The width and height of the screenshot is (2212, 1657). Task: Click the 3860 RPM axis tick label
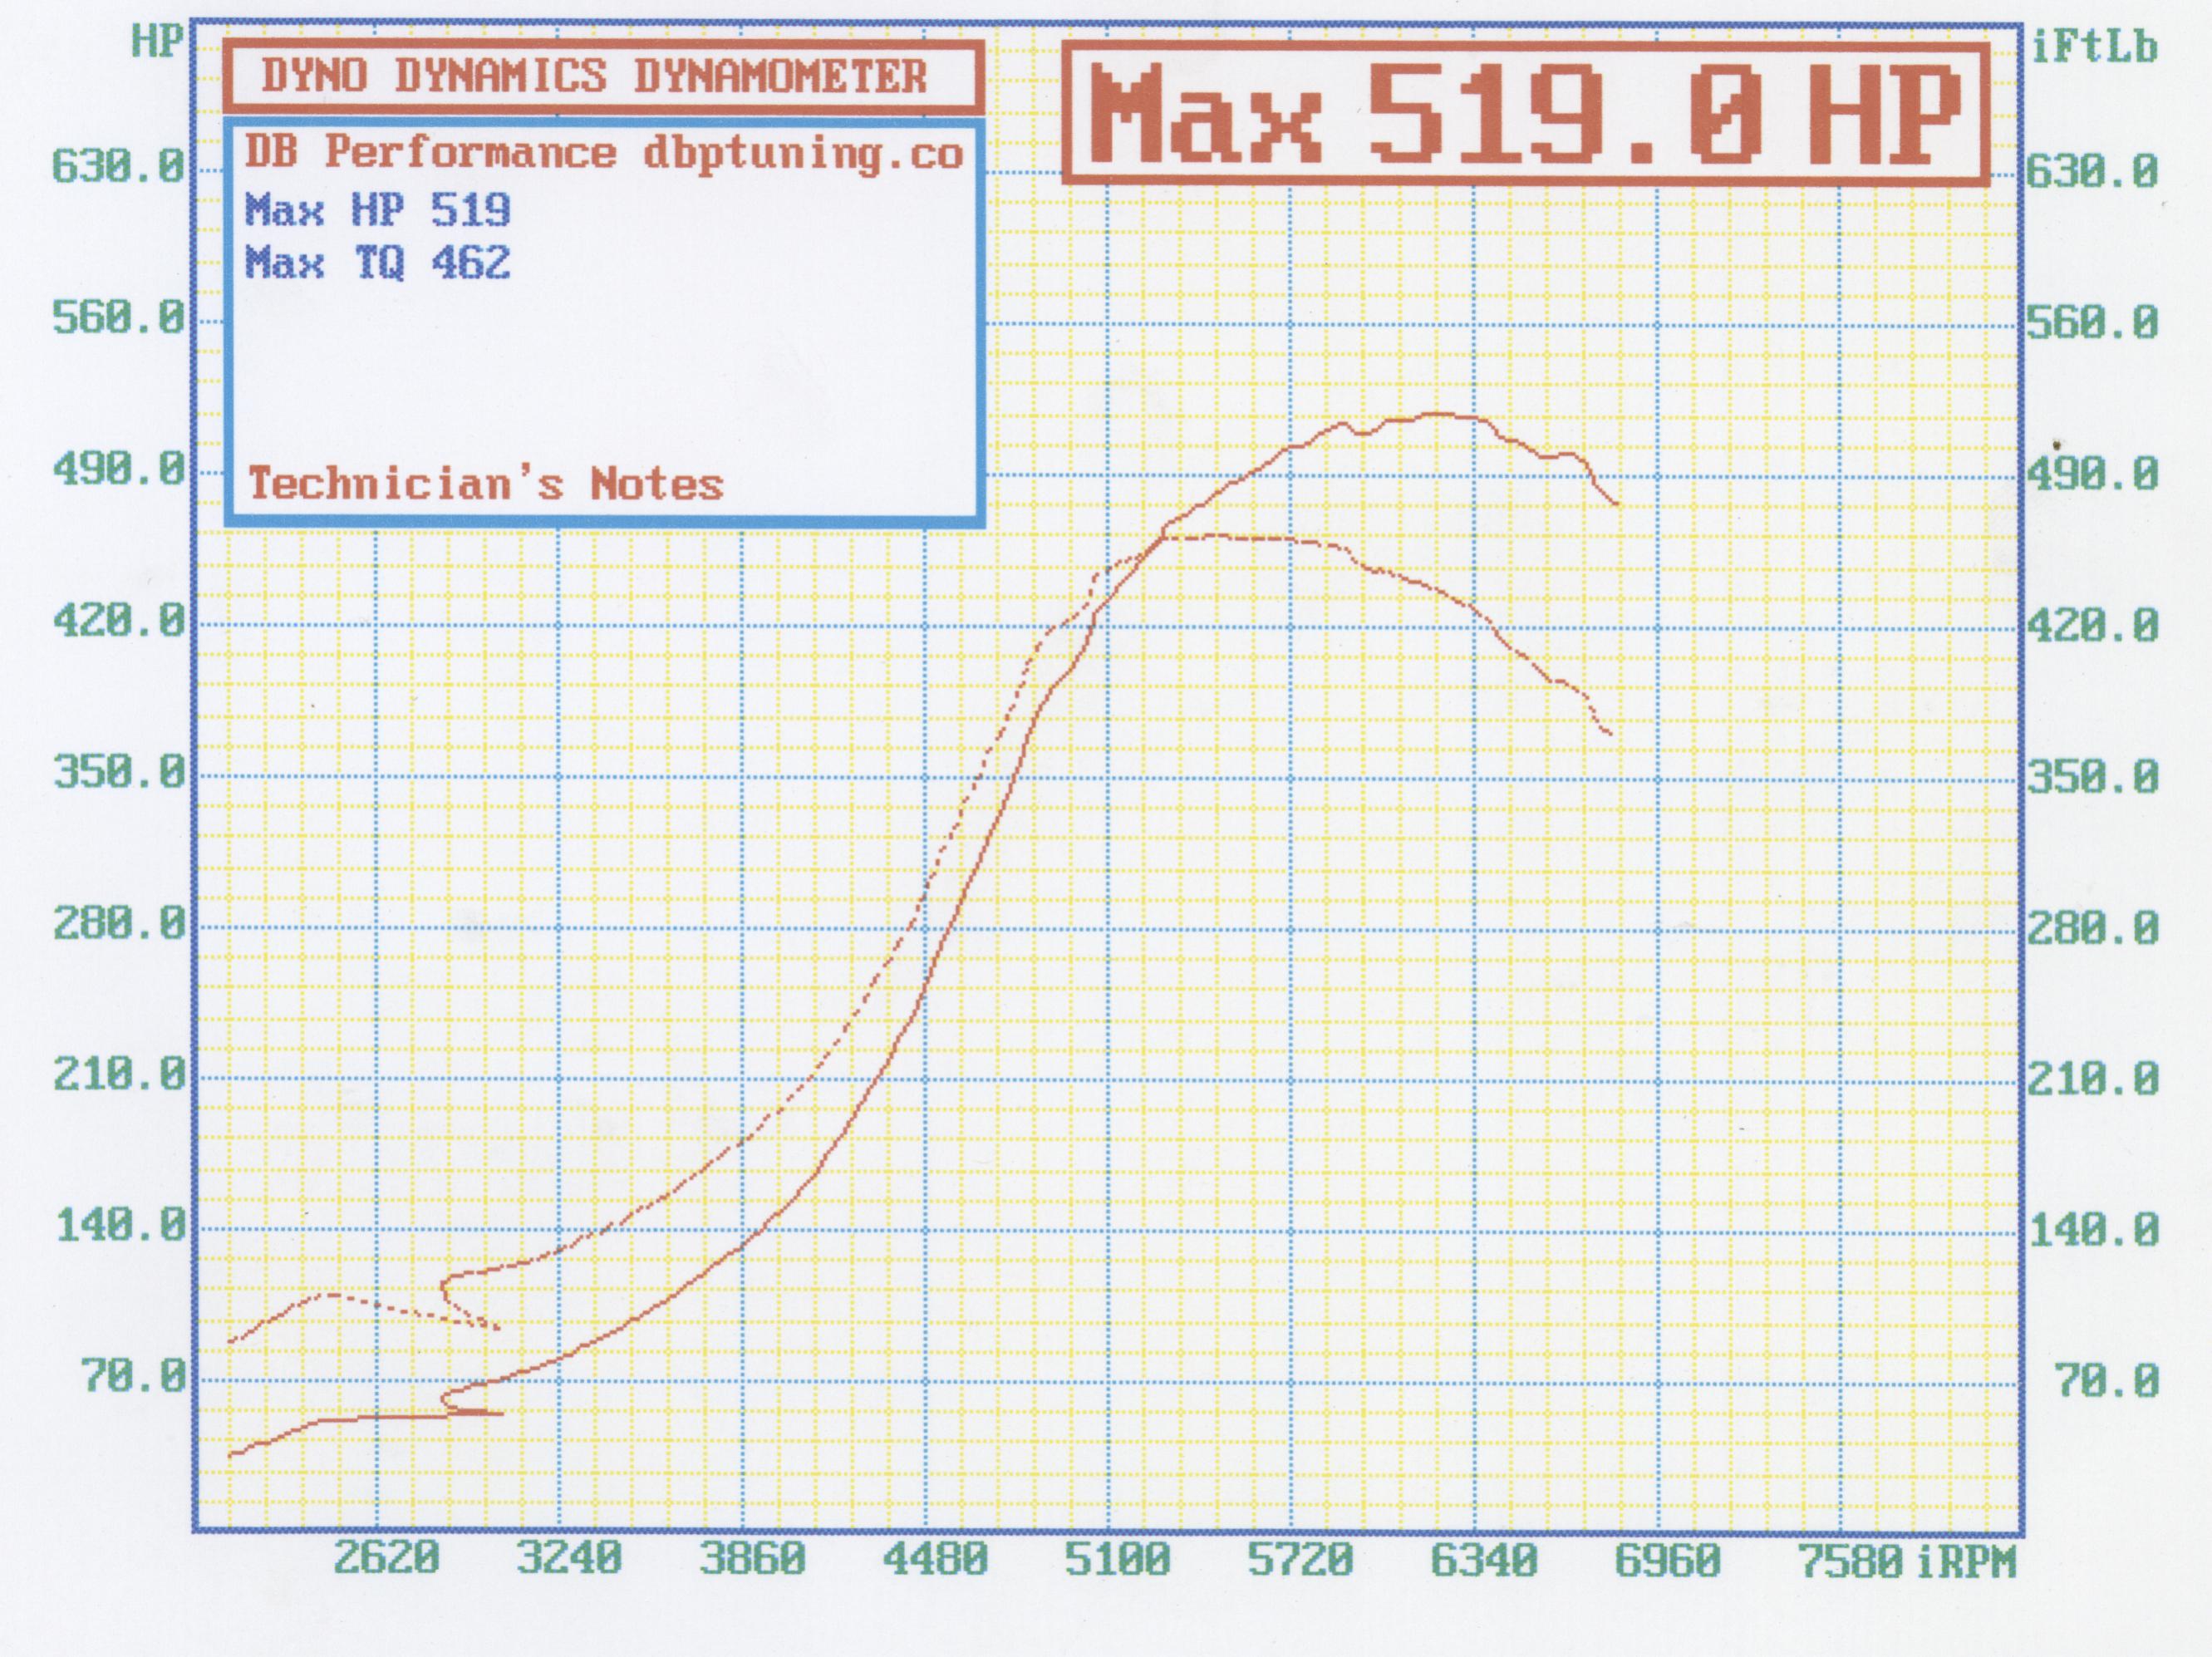point(752,1558)
